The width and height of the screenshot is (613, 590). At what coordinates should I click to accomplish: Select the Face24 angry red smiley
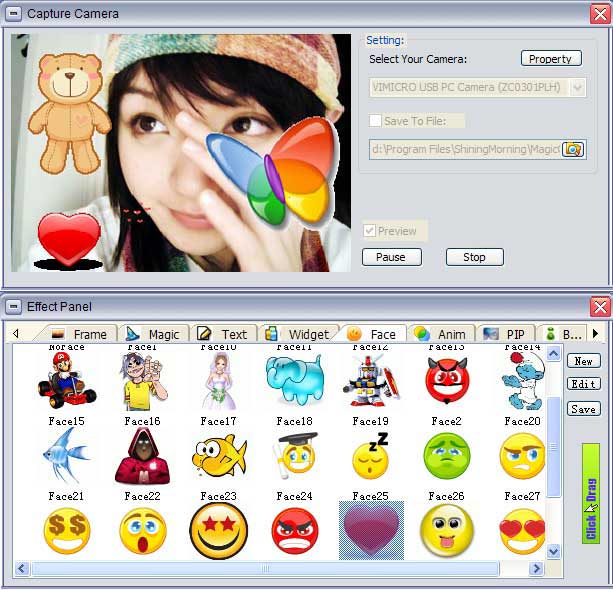(x=295, y=531)
